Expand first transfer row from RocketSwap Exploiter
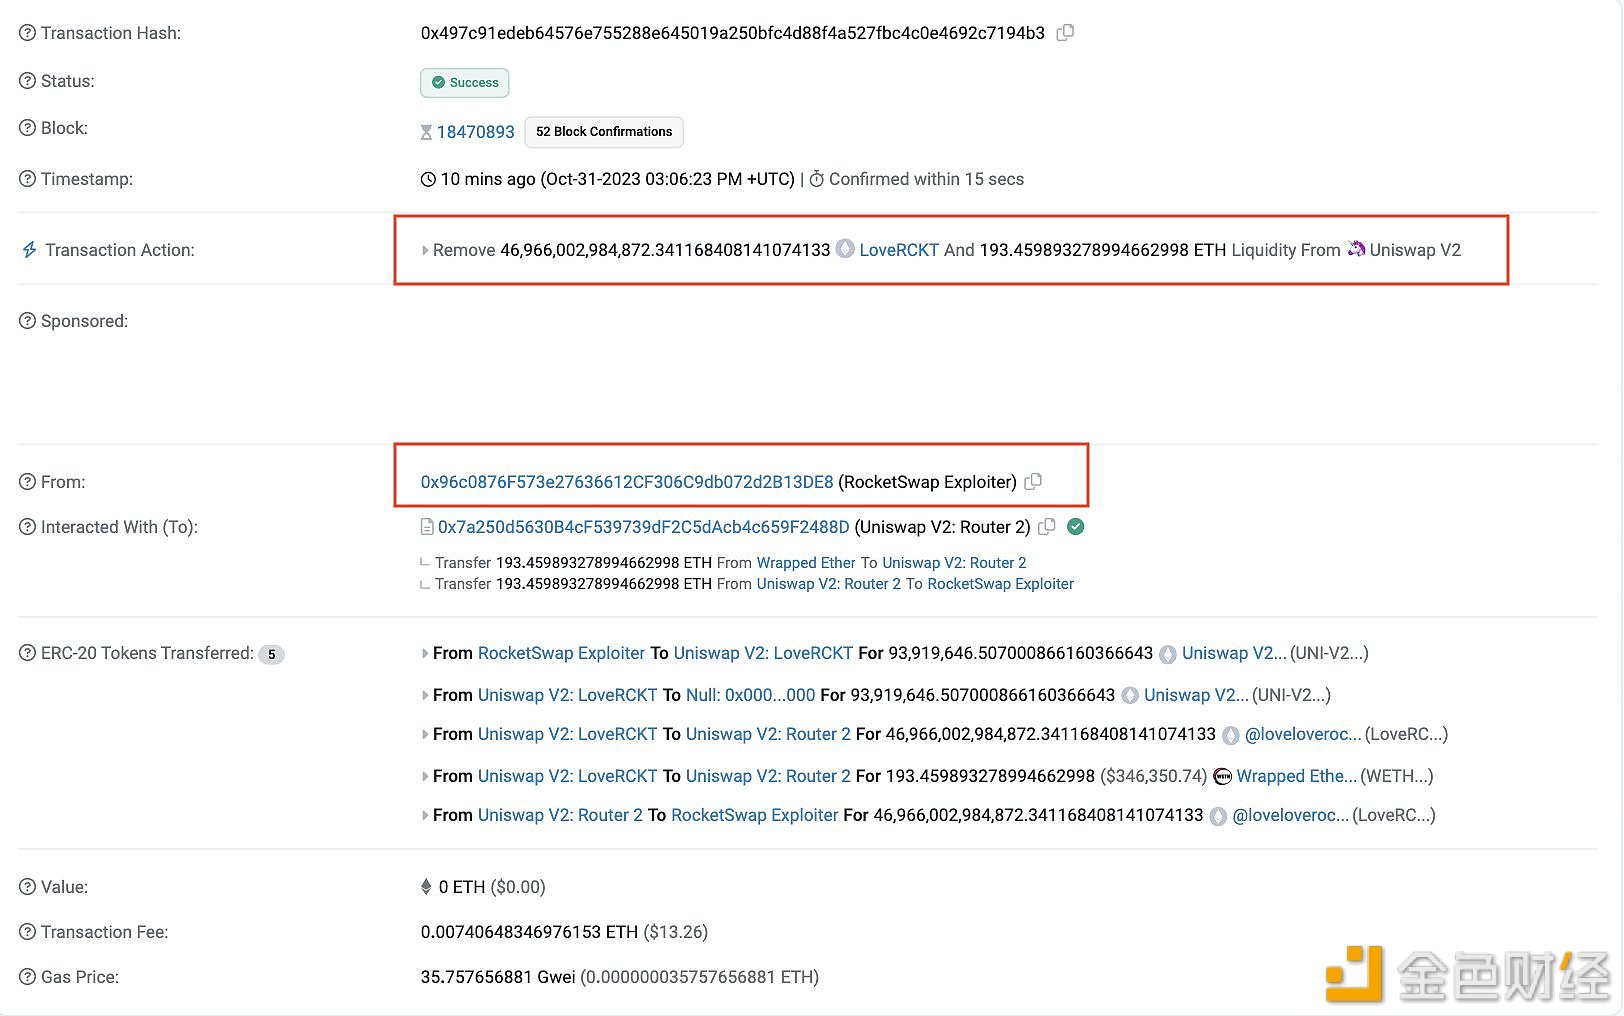 pos(425,653)
